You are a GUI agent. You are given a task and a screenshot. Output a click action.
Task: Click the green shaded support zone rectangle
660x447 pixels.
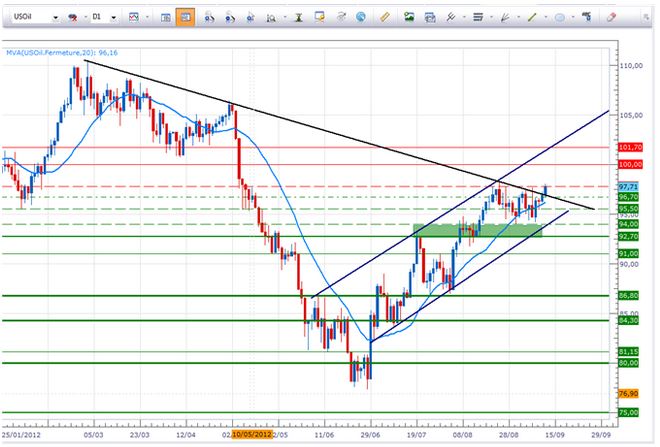[x=477, y=230]
